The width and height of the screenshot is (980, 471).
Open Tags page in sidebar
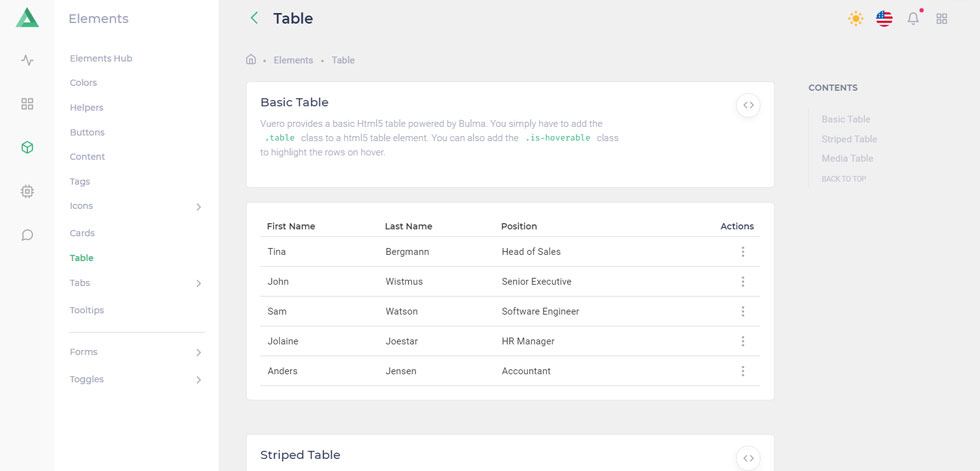tap(79, 182)
